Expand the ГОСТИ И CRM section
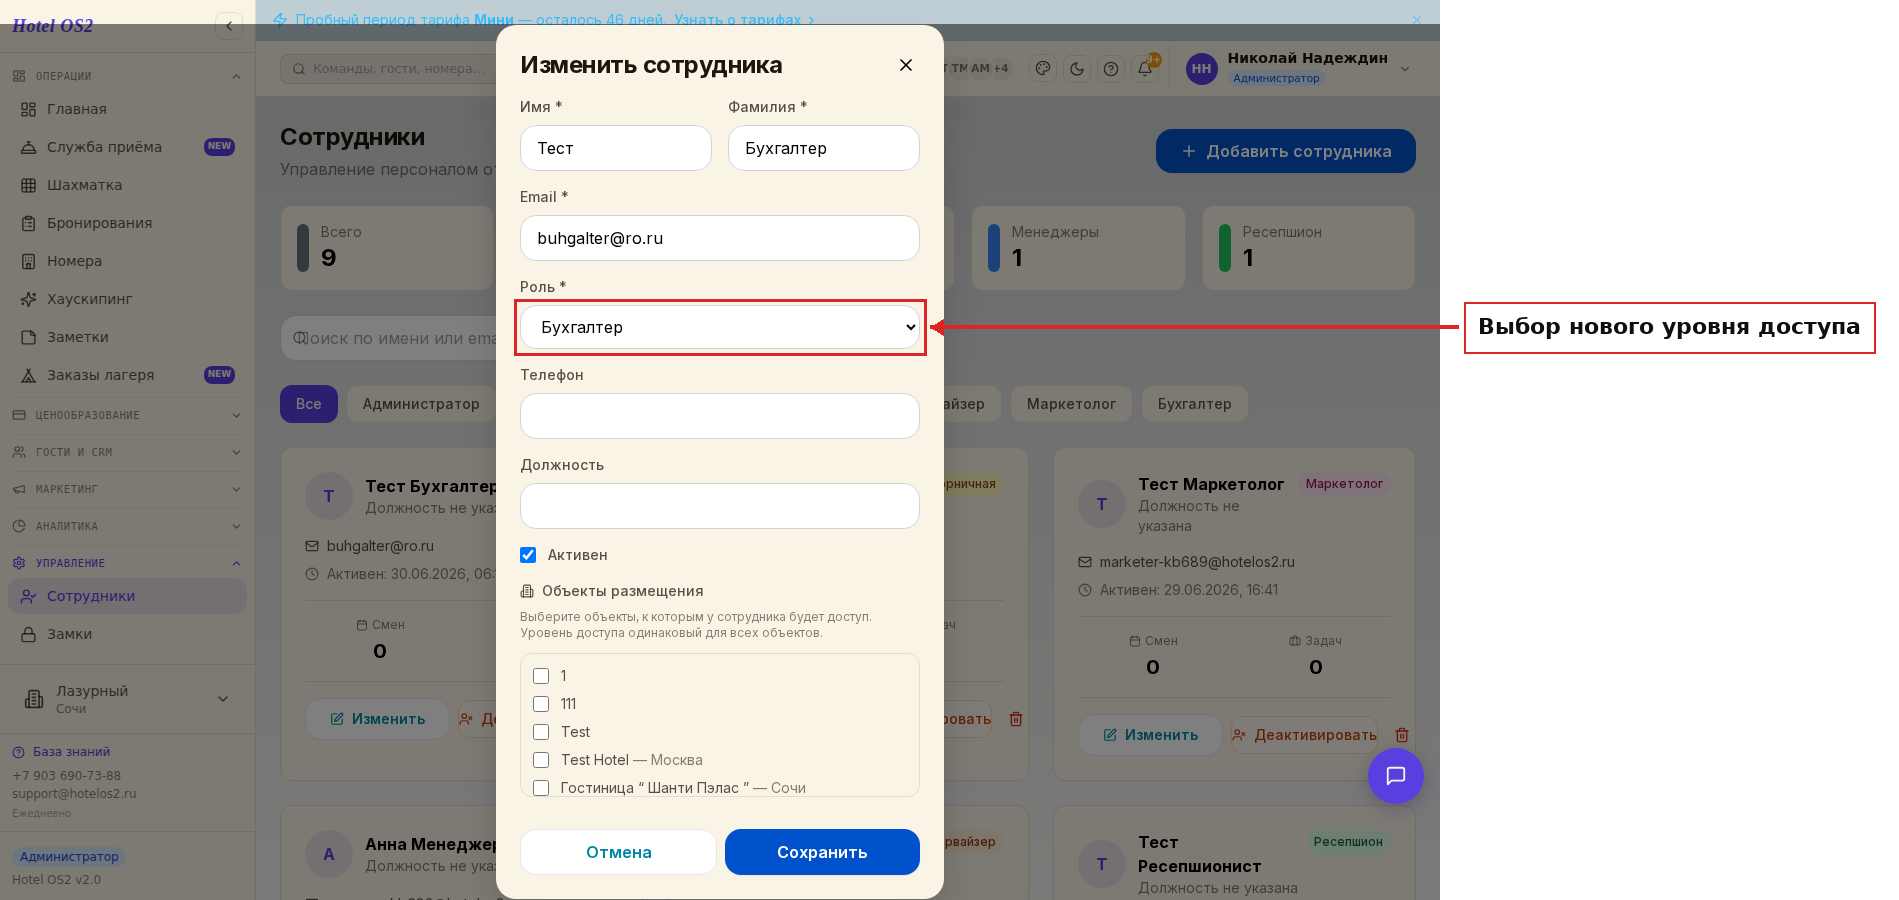The image size is (1899, 900). tap(127, 452)
